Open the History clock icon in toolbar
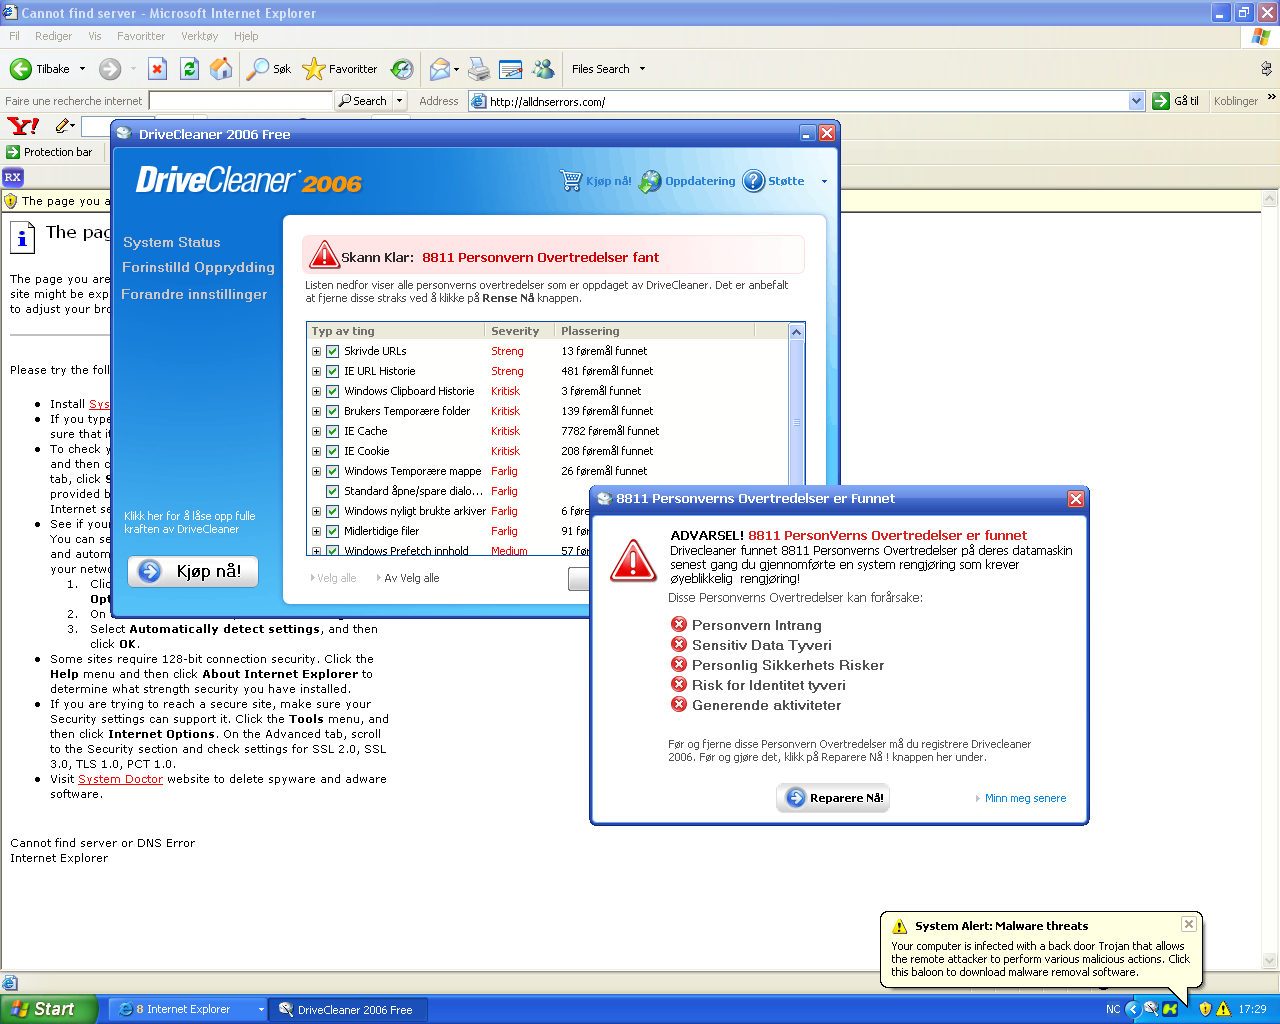 pyautogui.click(x=402, y=69)
